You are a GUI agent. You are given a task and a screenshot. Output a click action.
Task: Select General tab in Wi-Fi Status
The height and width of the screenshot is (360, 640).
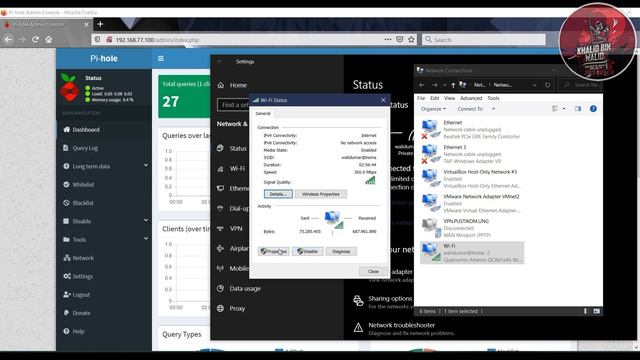(263, 113)
